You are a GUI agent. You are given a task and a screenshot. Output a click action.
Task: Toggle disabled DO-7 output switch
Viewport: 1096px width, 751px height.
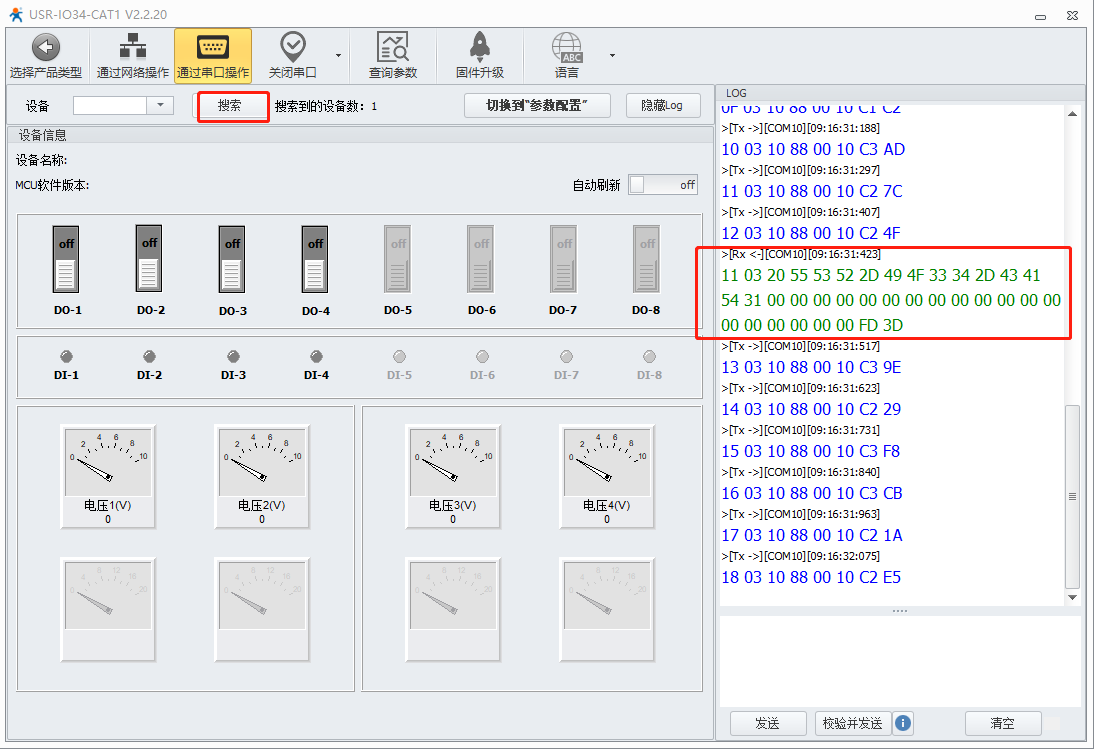[563, 259]
